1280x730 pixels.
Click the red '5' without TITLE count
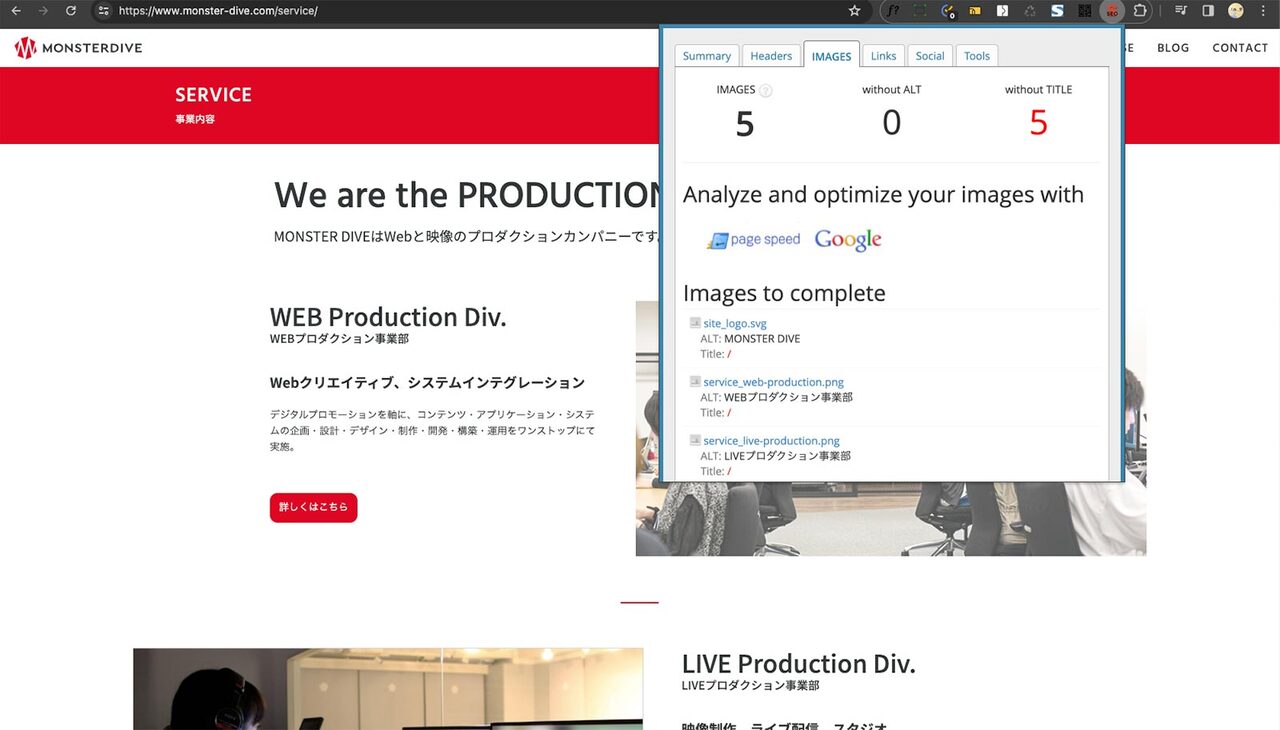pos(1038,123)
